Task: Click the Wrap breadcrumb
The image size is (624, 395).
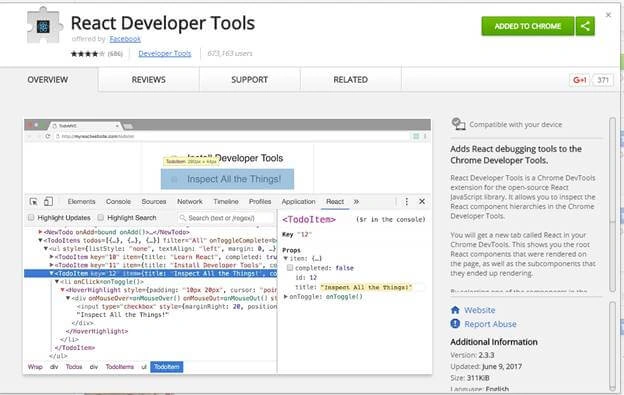Action: [x=35, y=367]
